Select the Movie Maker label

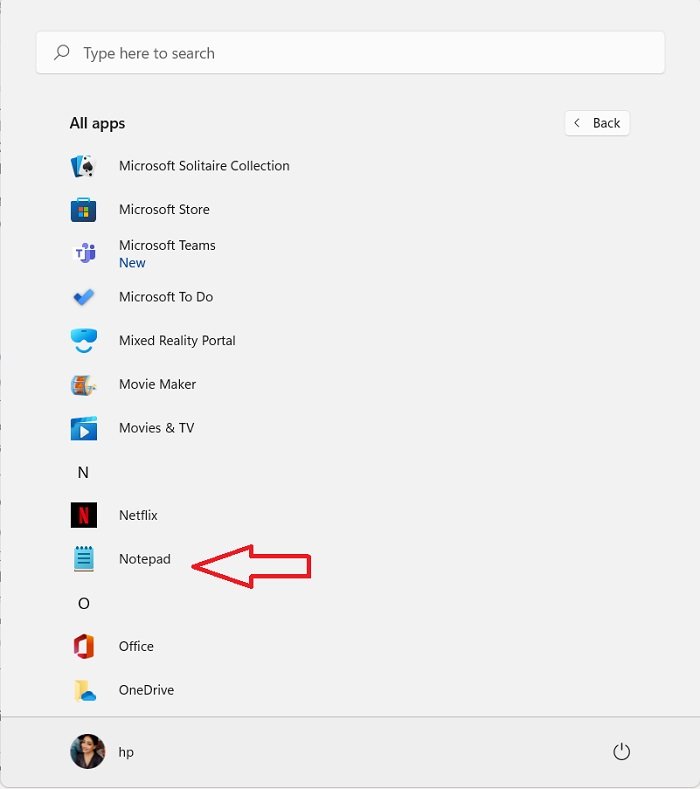pos(158,384)
